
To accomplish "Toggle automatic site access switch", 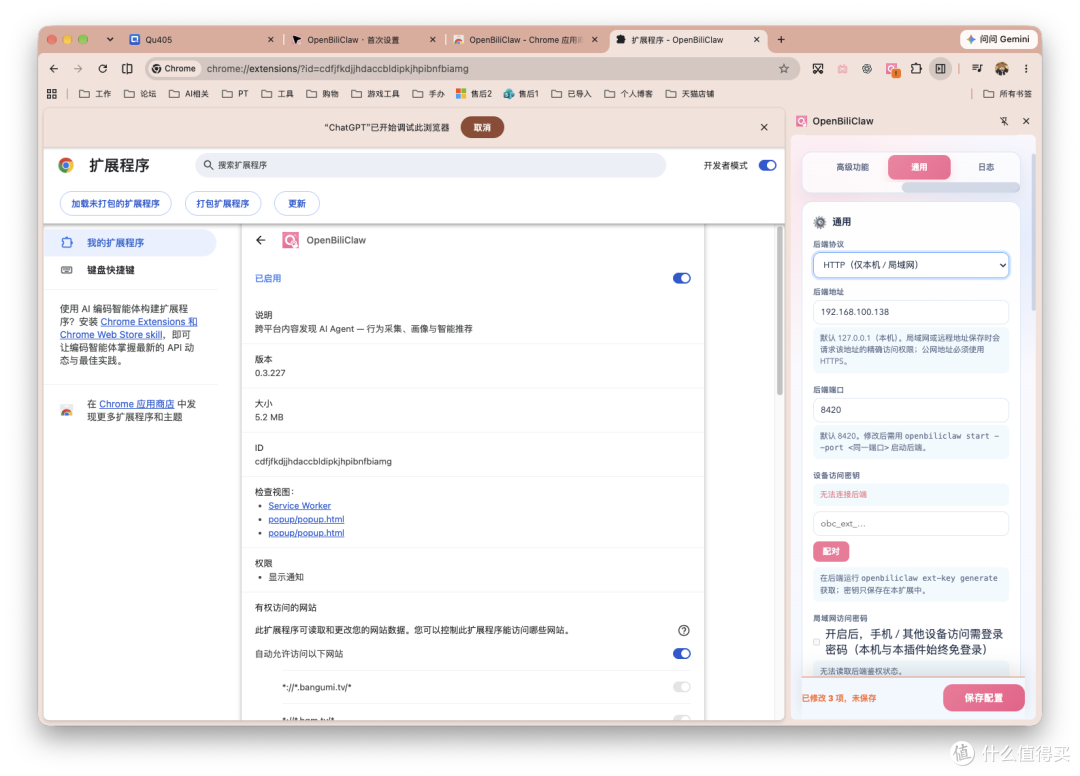I will click(x=681, y=653).
